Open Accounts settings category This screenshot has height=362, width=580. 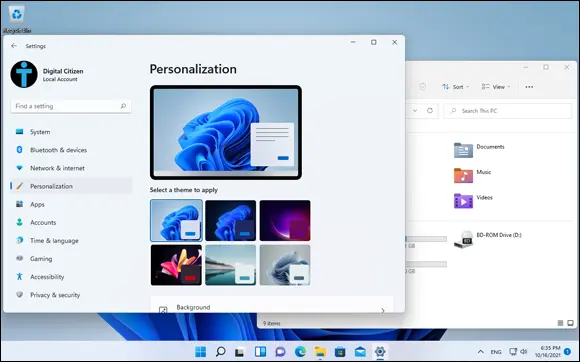pyautogui.click(x=71, y=222)
